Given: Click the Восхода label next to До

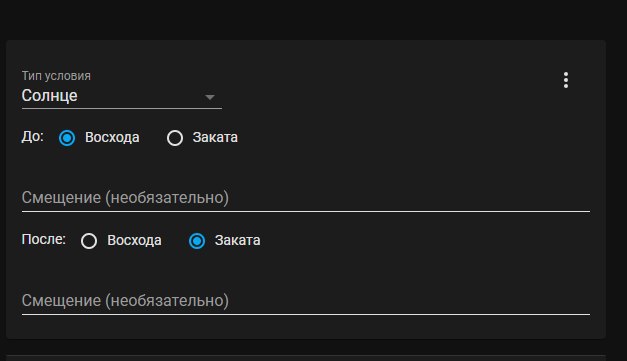Looking at the screenshot, I should [112, 138].
